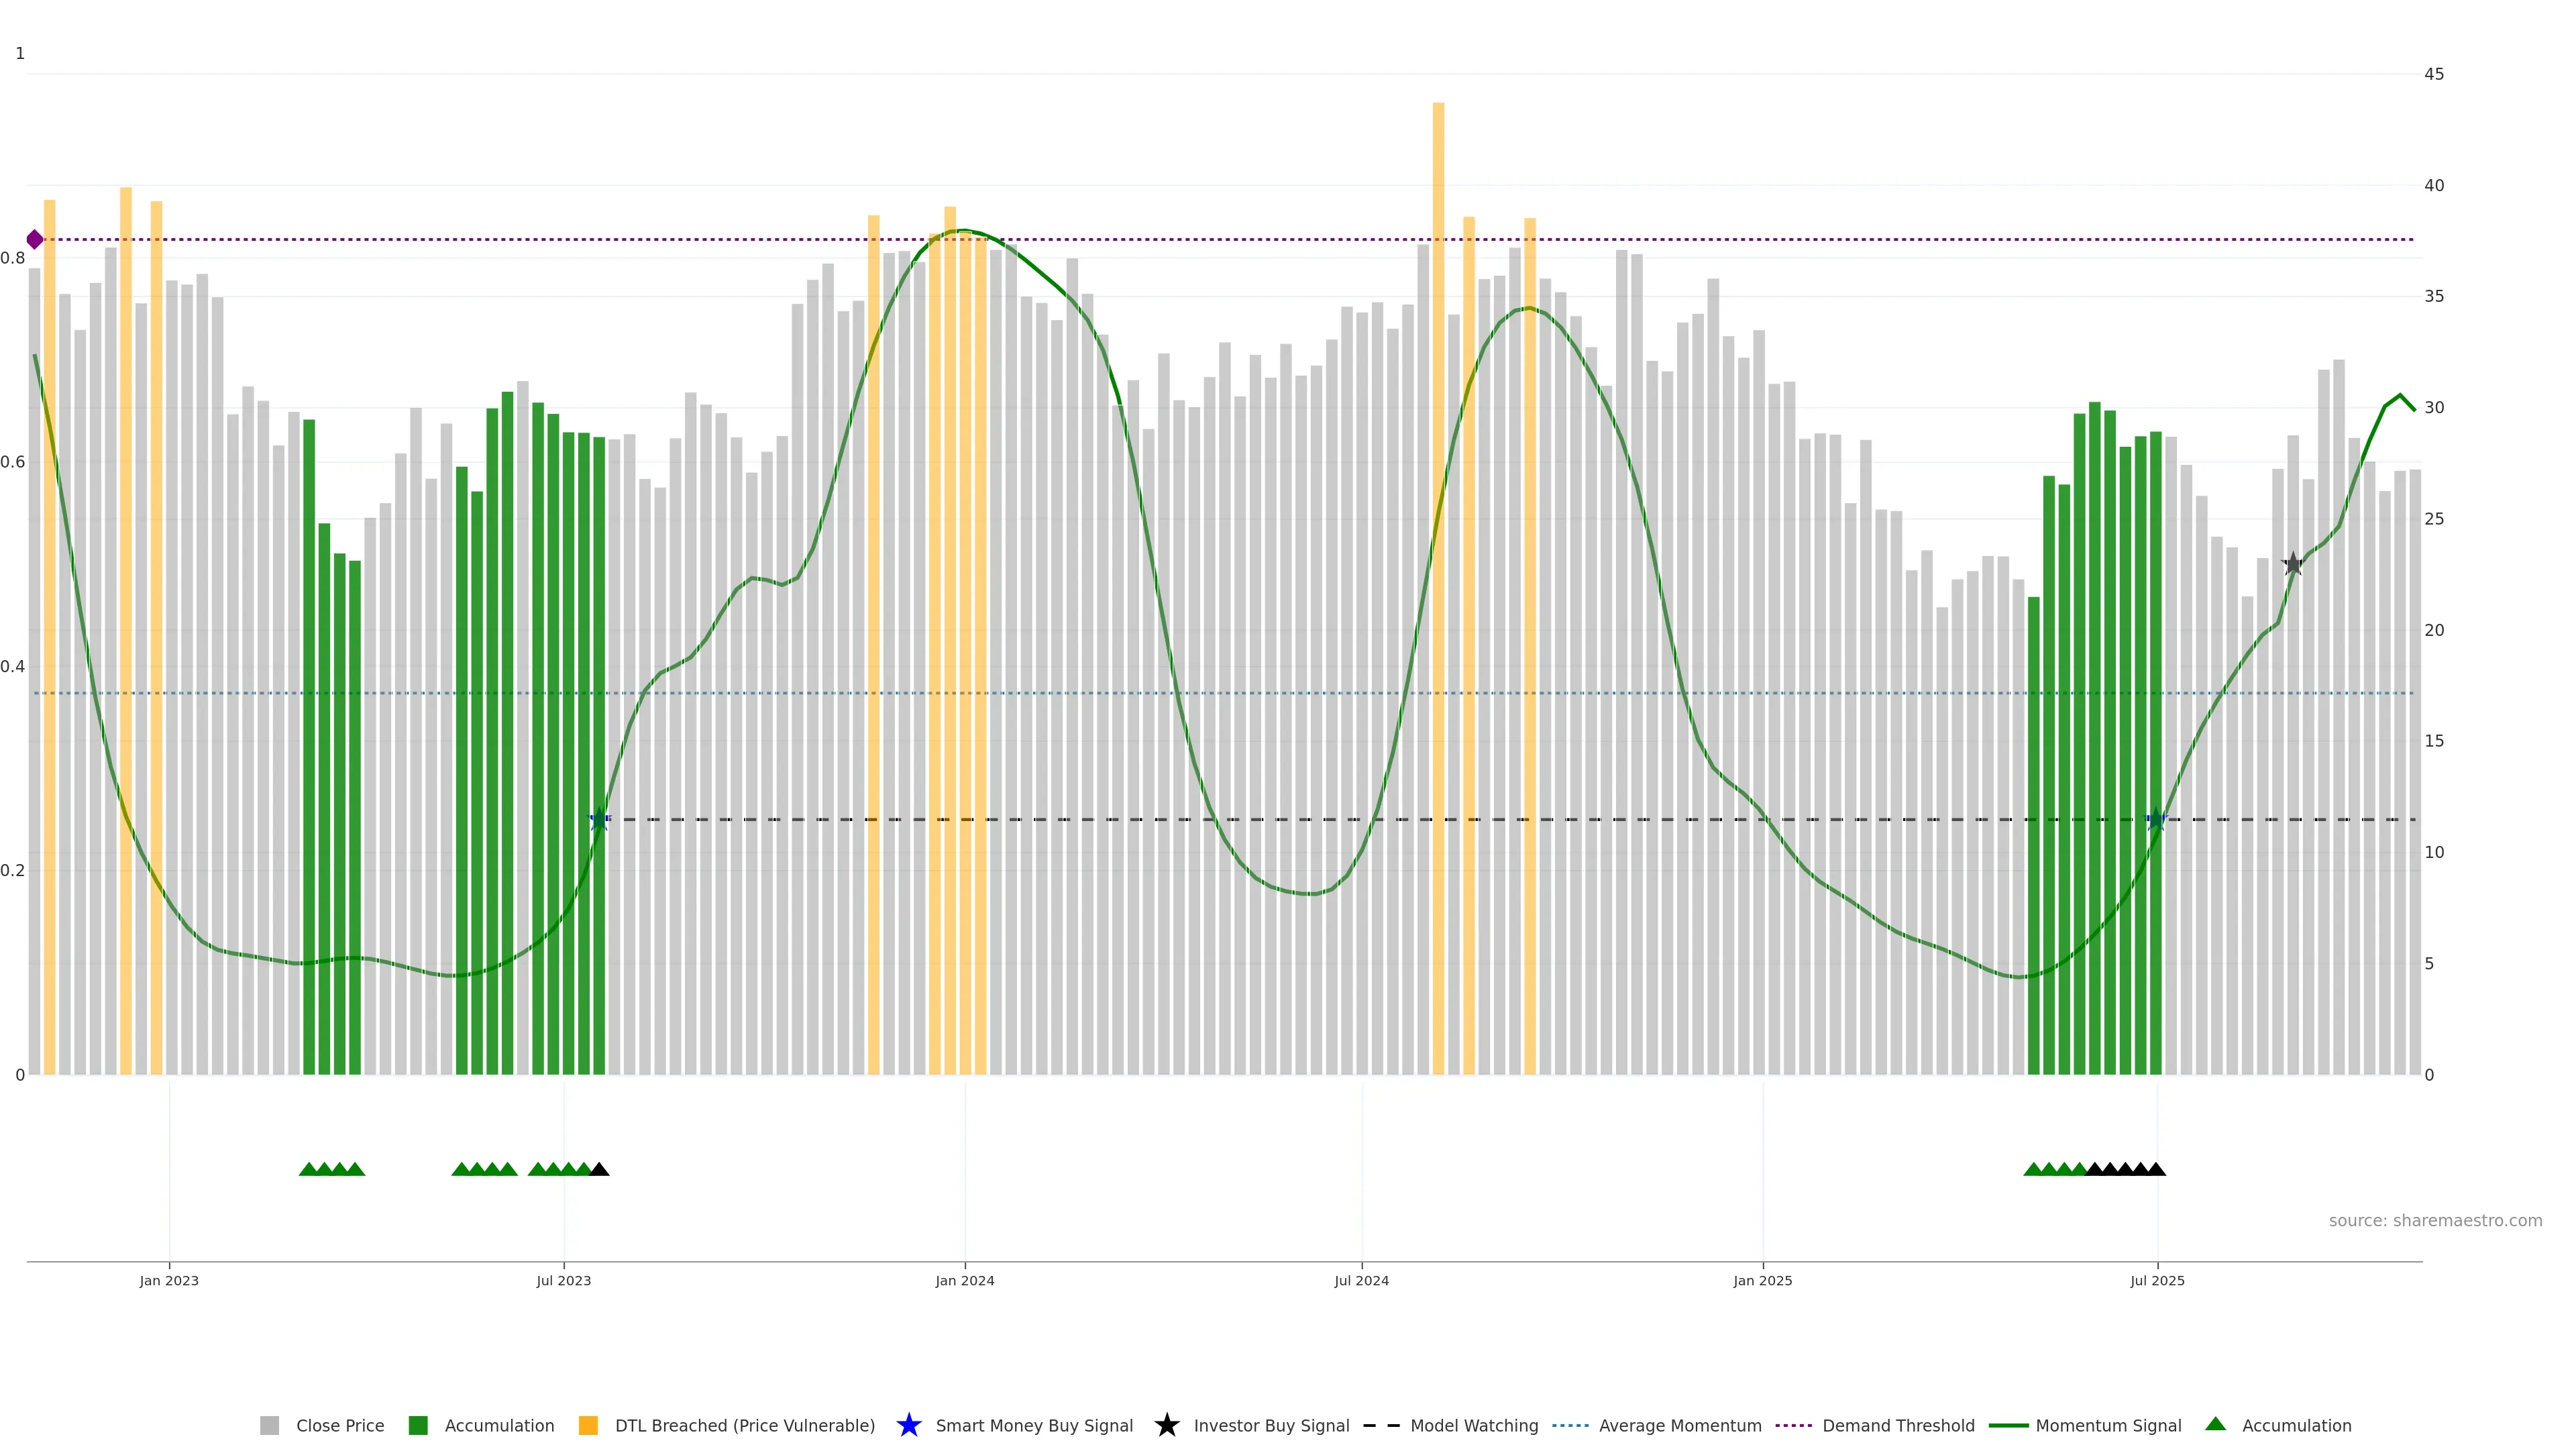Viewport: 2576px width, 1449px height.
Task: Toggle the DTL Breached (Price Vulnerable) legend entry
Action: pos(744,1425)
